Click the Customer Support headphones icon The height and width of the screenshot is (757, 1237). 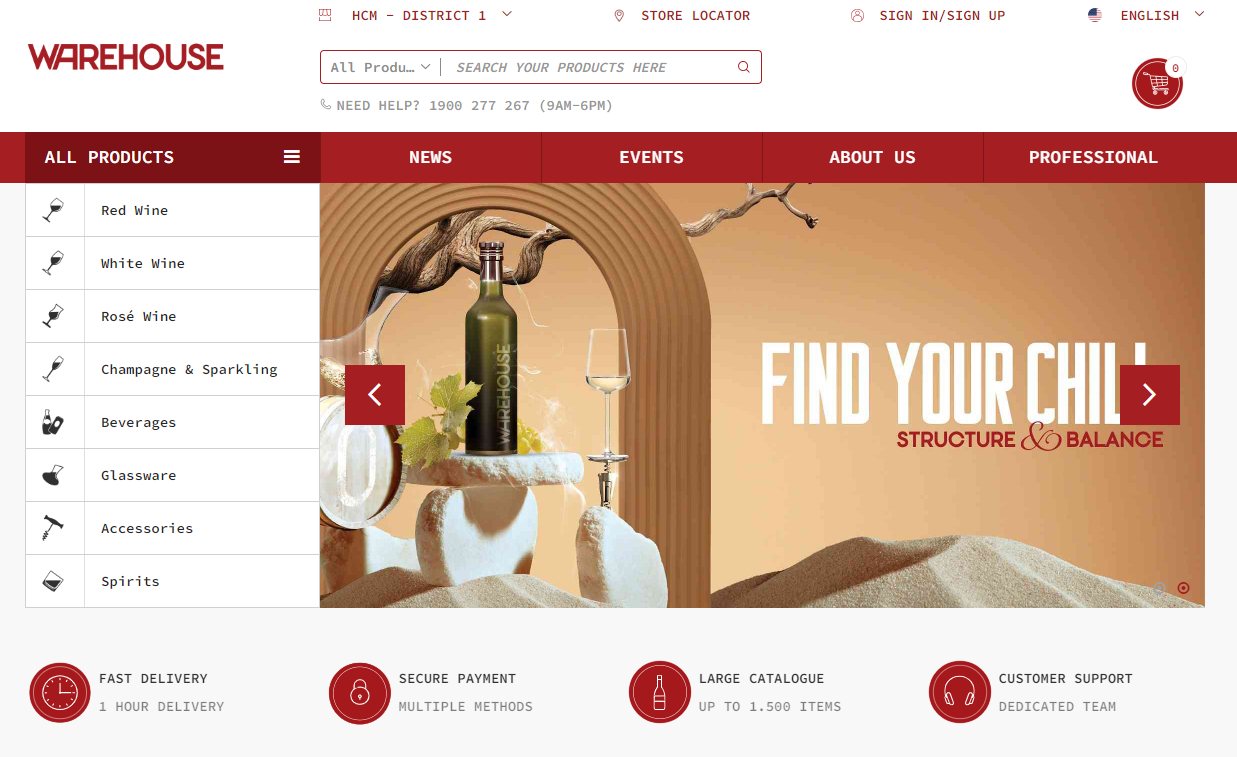click(960, 692)
